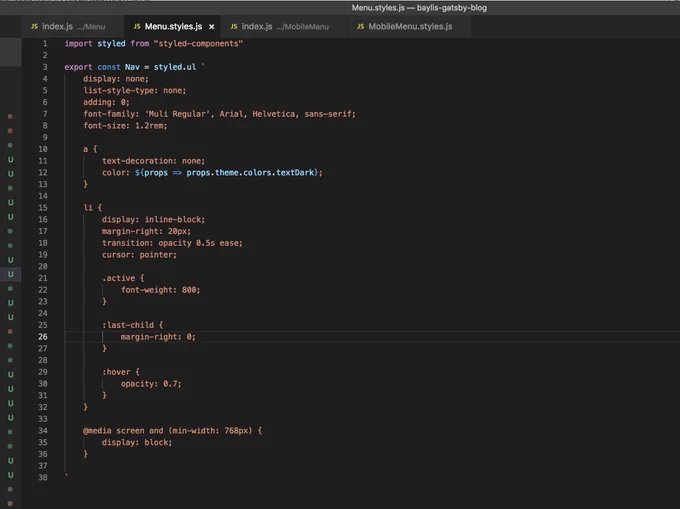Screen dimensions: 680x509
Task: Click the Nav constant name
Action: 132,67
